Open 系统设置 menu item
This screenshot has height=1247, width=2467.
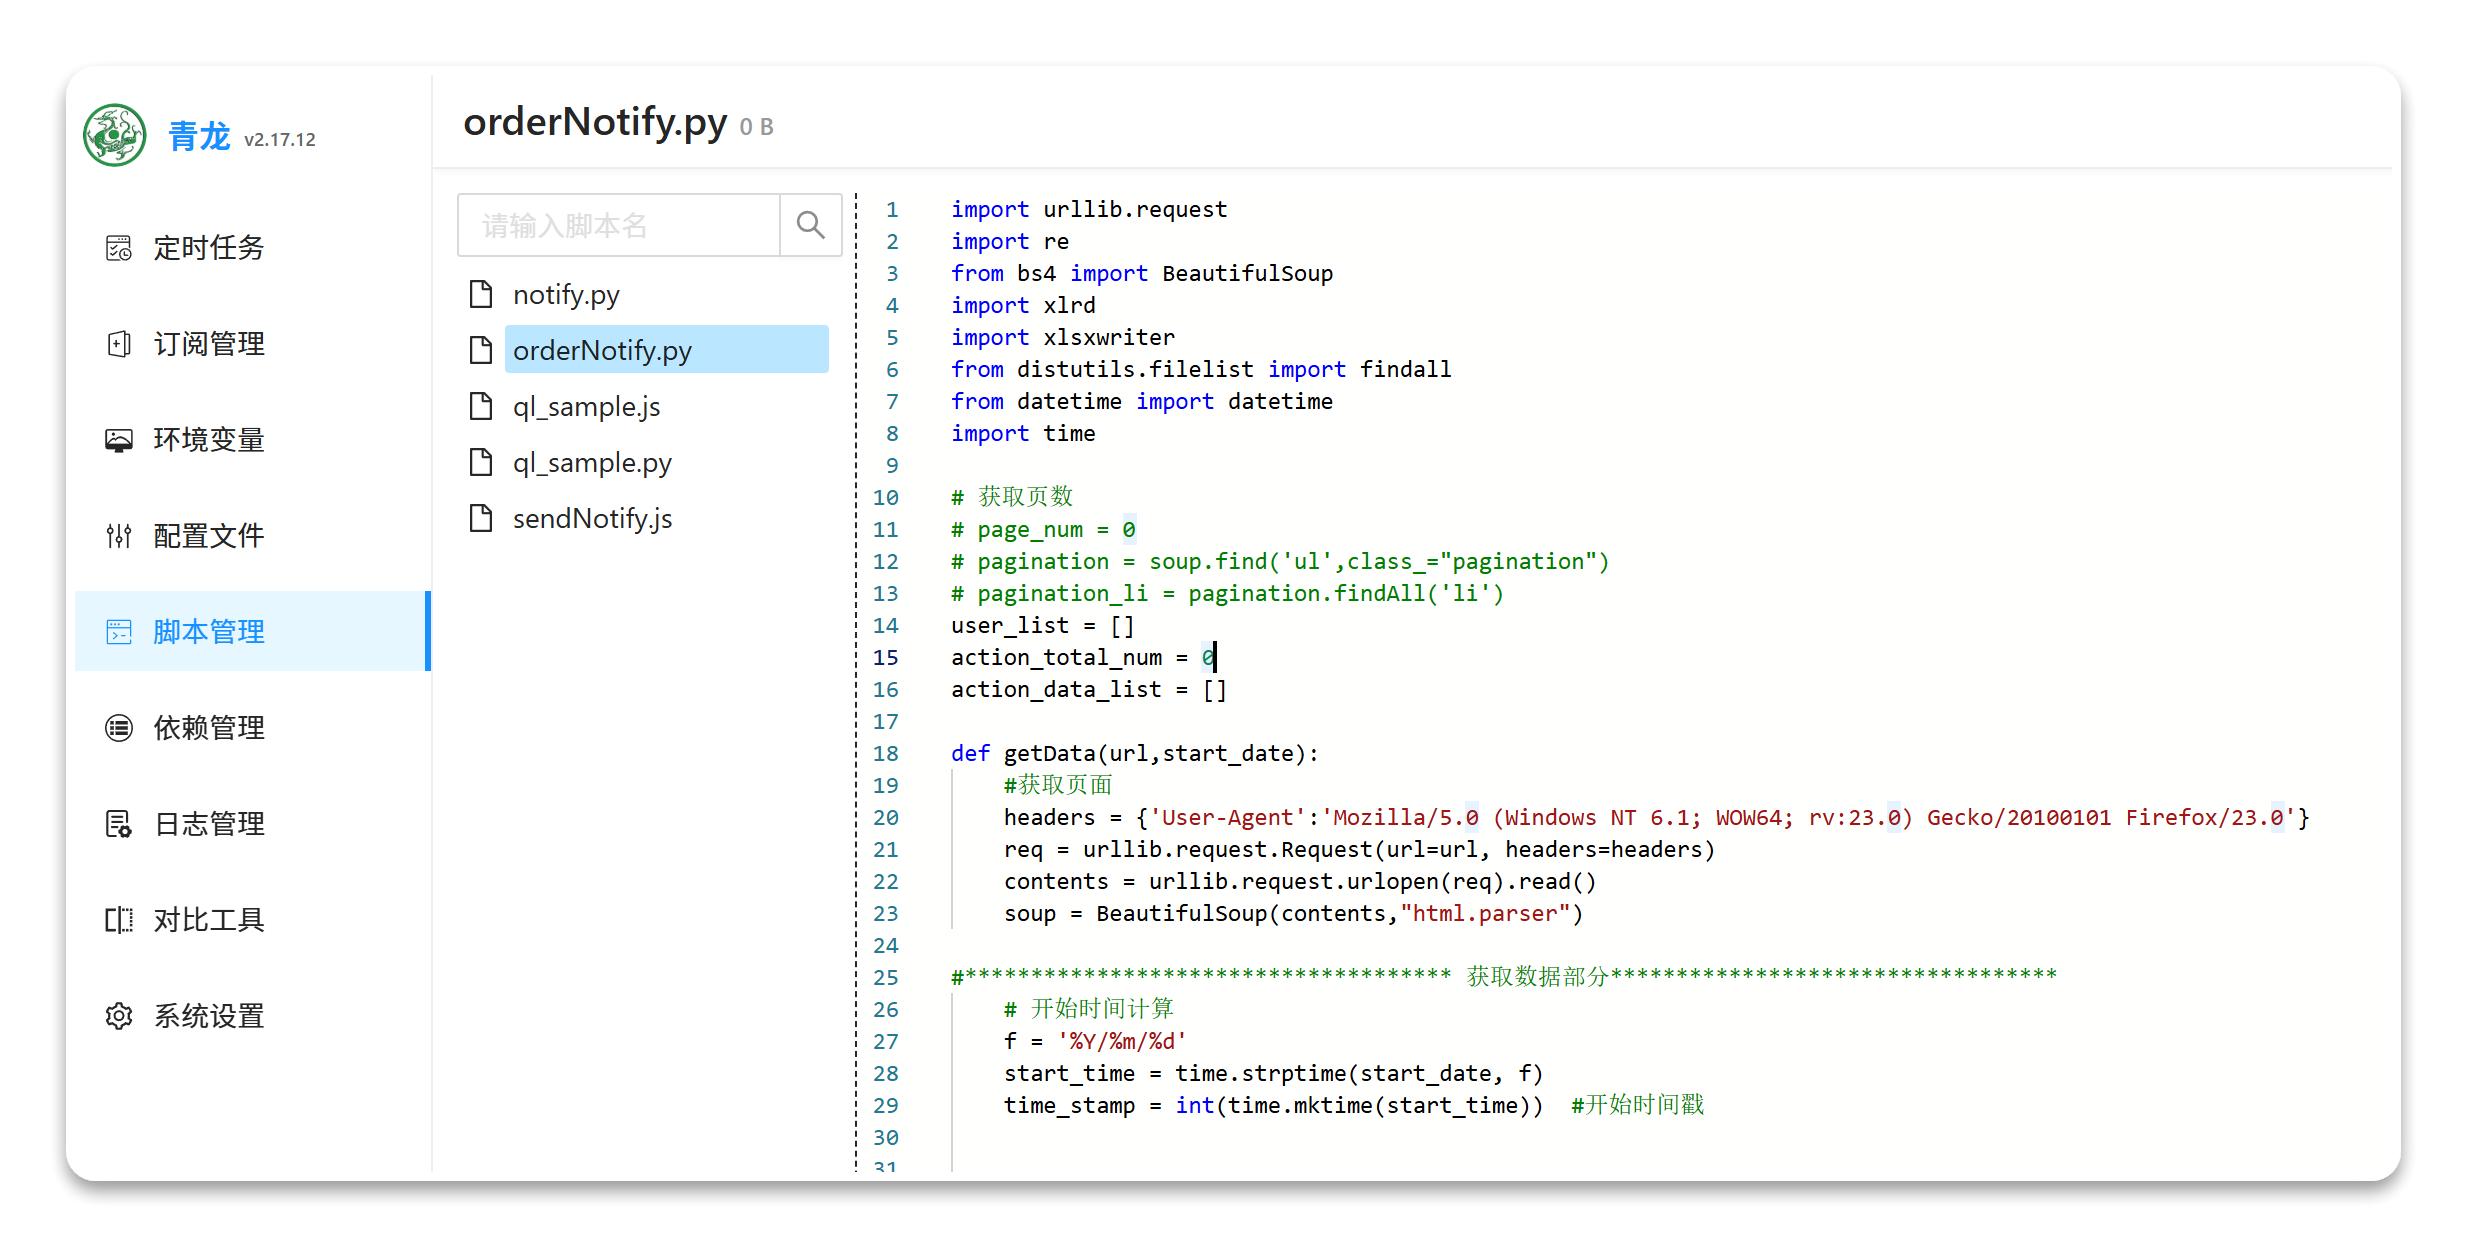[x=253, y=1016]
